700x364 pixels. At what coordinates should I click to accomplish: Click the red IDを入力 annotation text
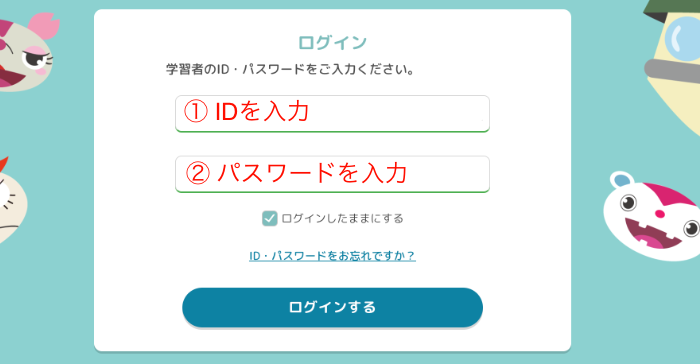point(262,112)
